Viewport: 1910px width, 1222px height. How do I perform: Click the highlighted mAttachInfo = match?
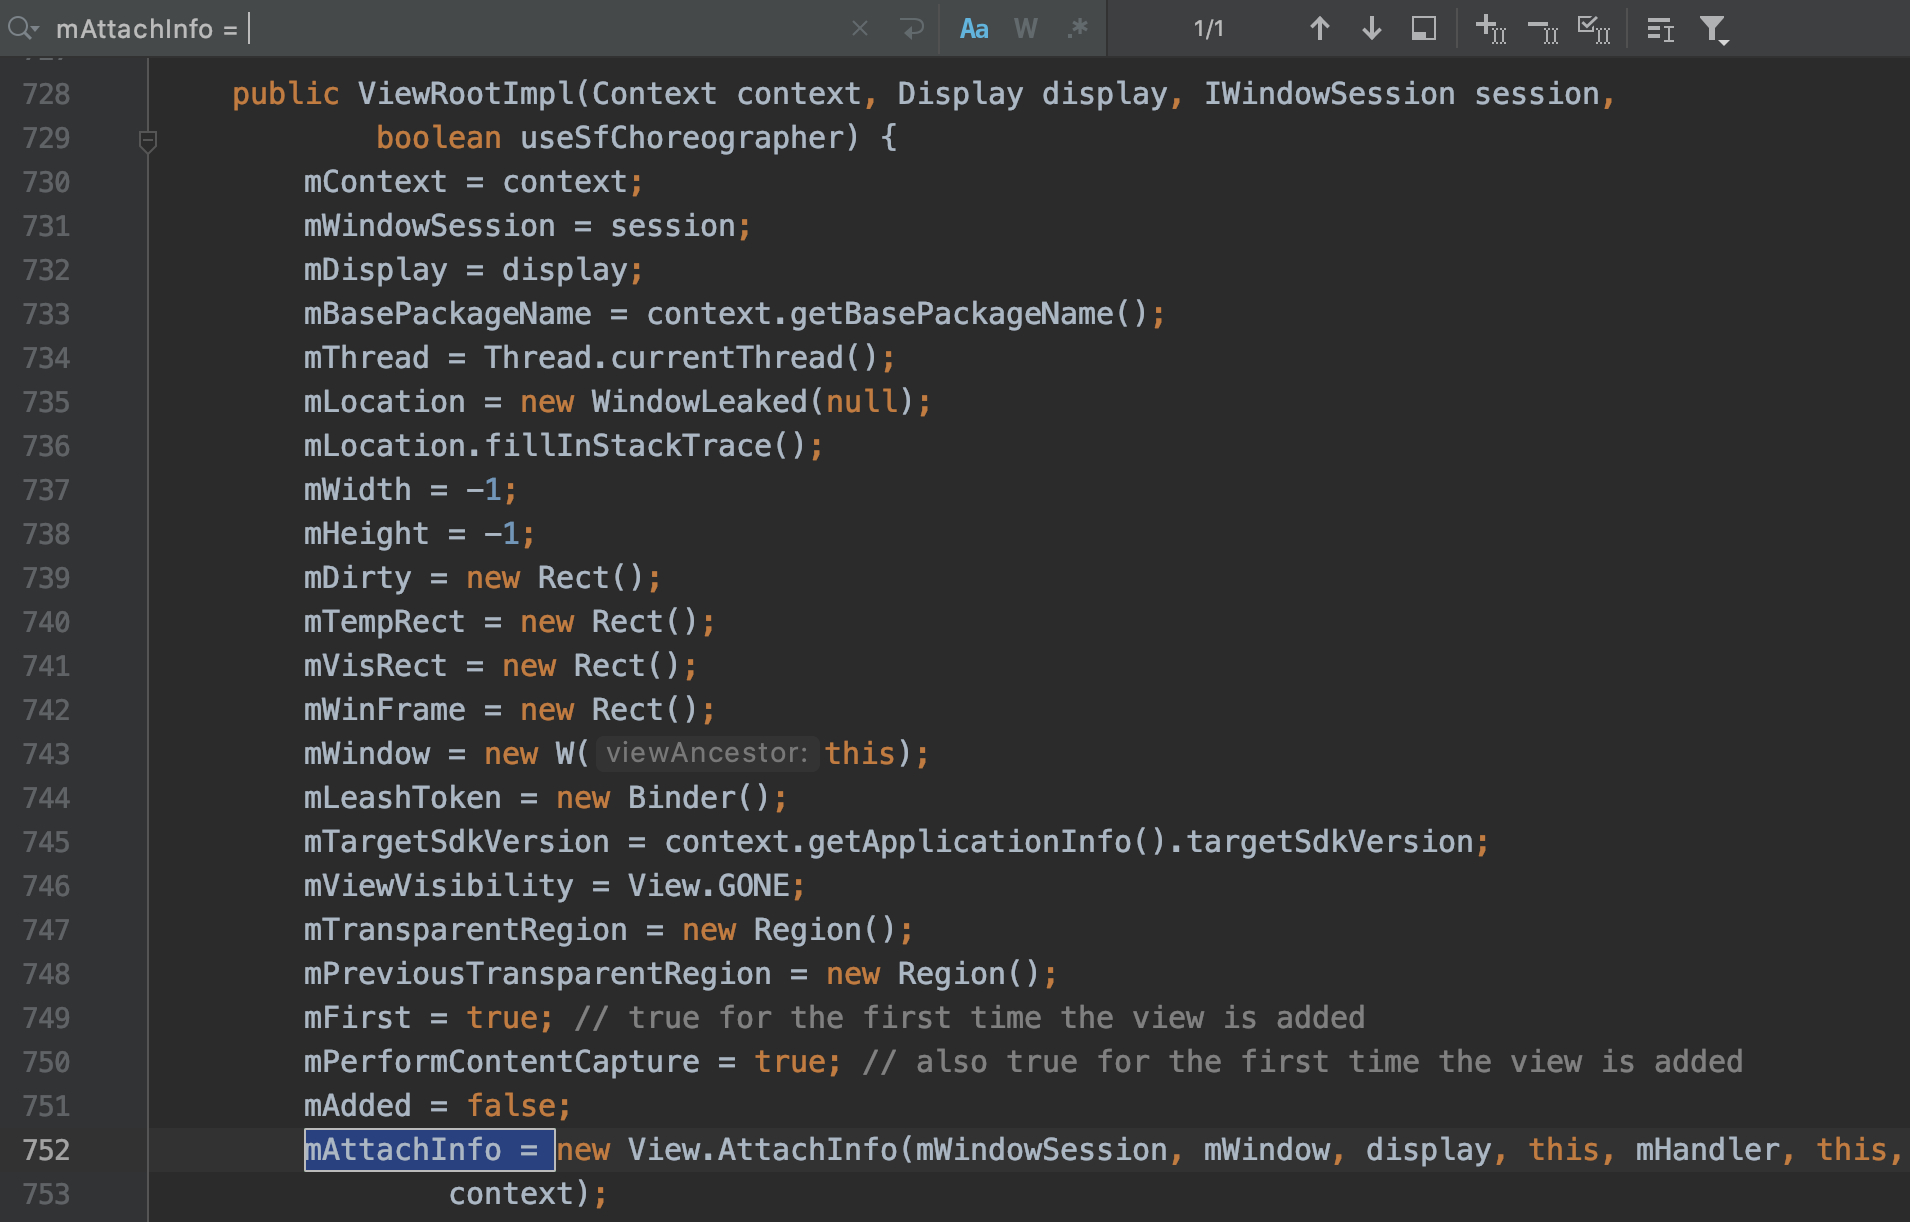click(x=429, y=1150)
